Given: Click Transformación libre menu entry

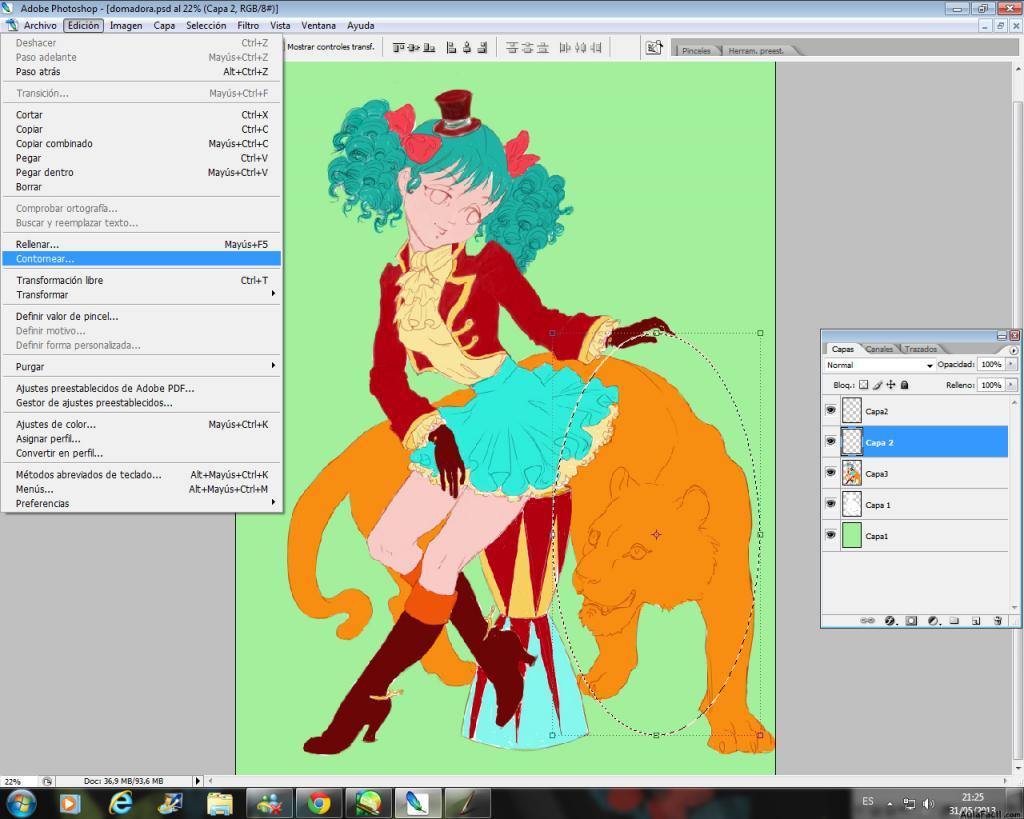Looking at the screenshot, I should [141, 280].
